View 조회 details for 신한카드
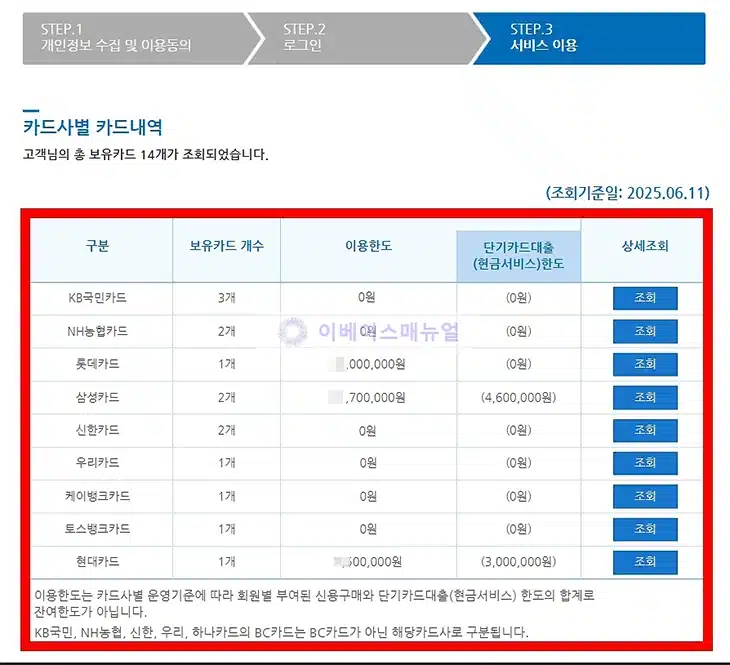Viewport: 730px width, 665px height. tap(645, 430)
